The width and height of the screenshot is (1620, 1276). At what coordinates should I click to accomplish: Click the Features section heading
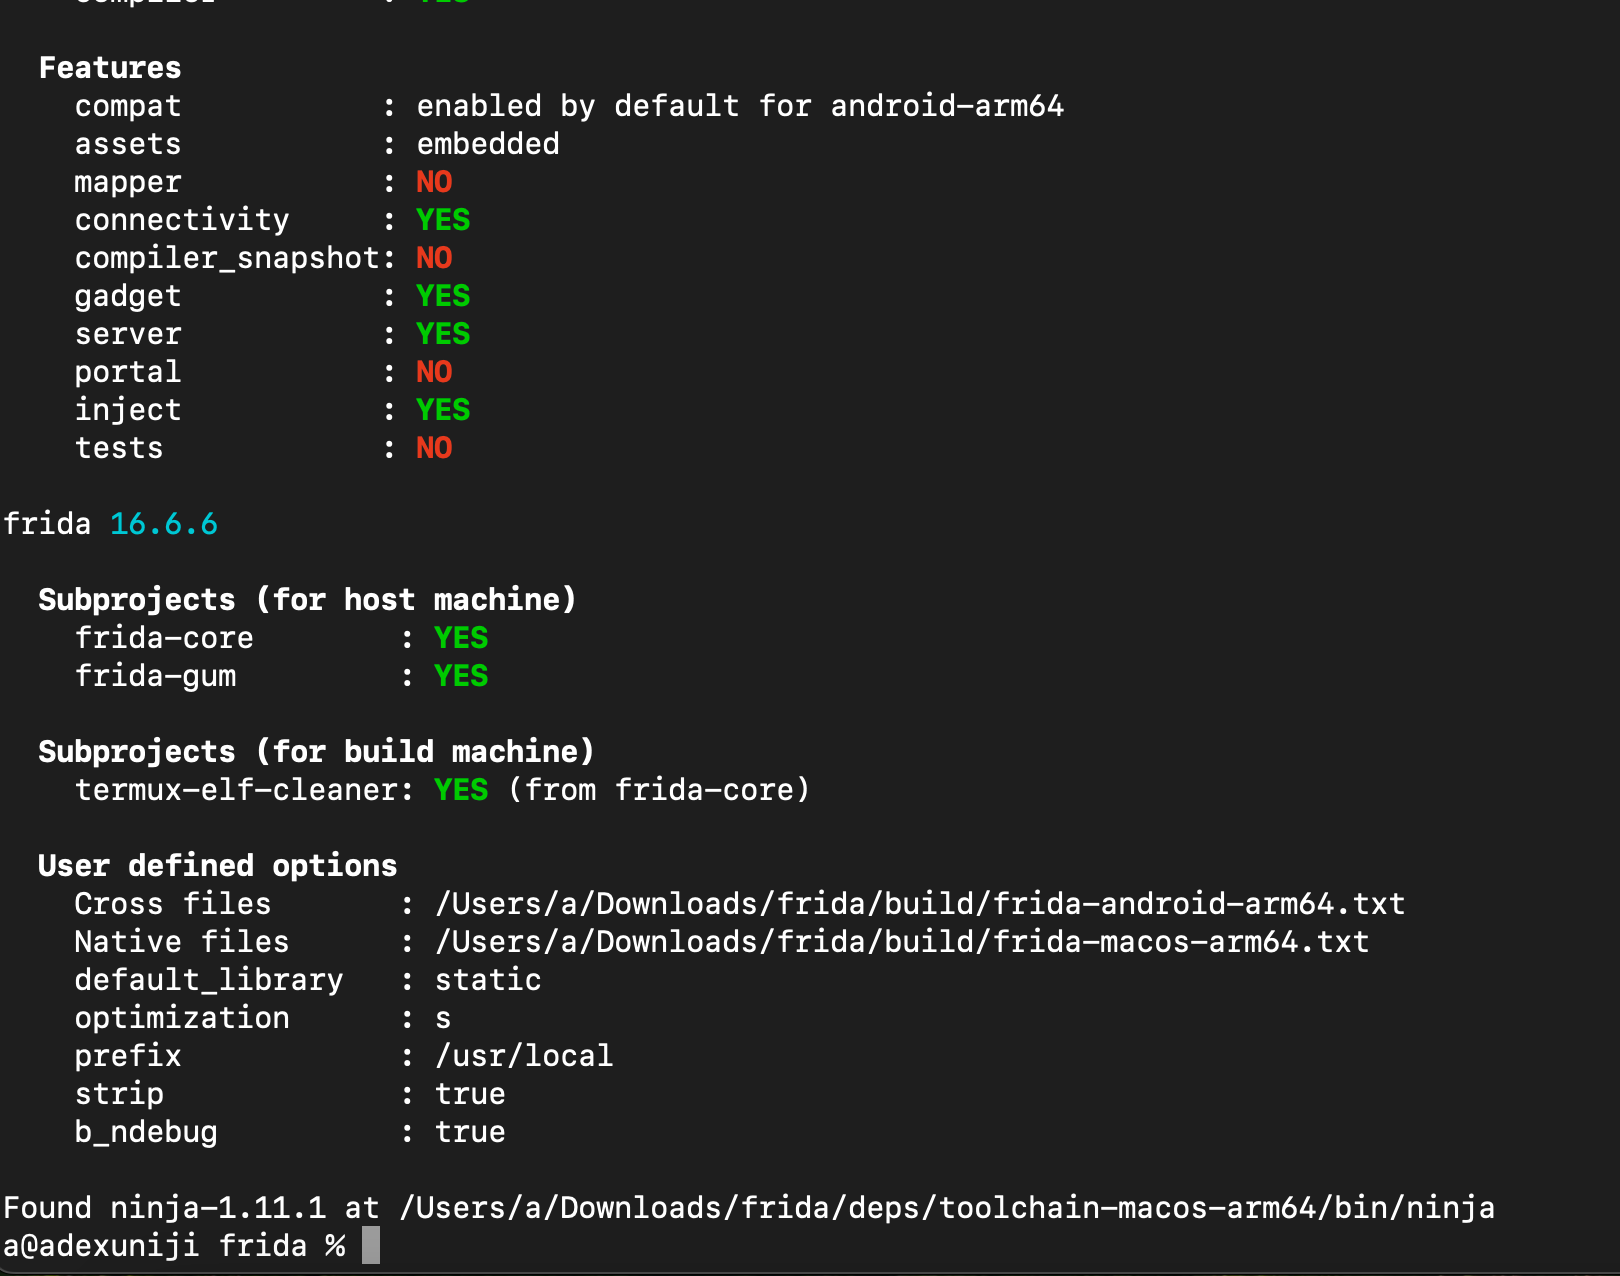pyautogui.click(x=110, y=68)
